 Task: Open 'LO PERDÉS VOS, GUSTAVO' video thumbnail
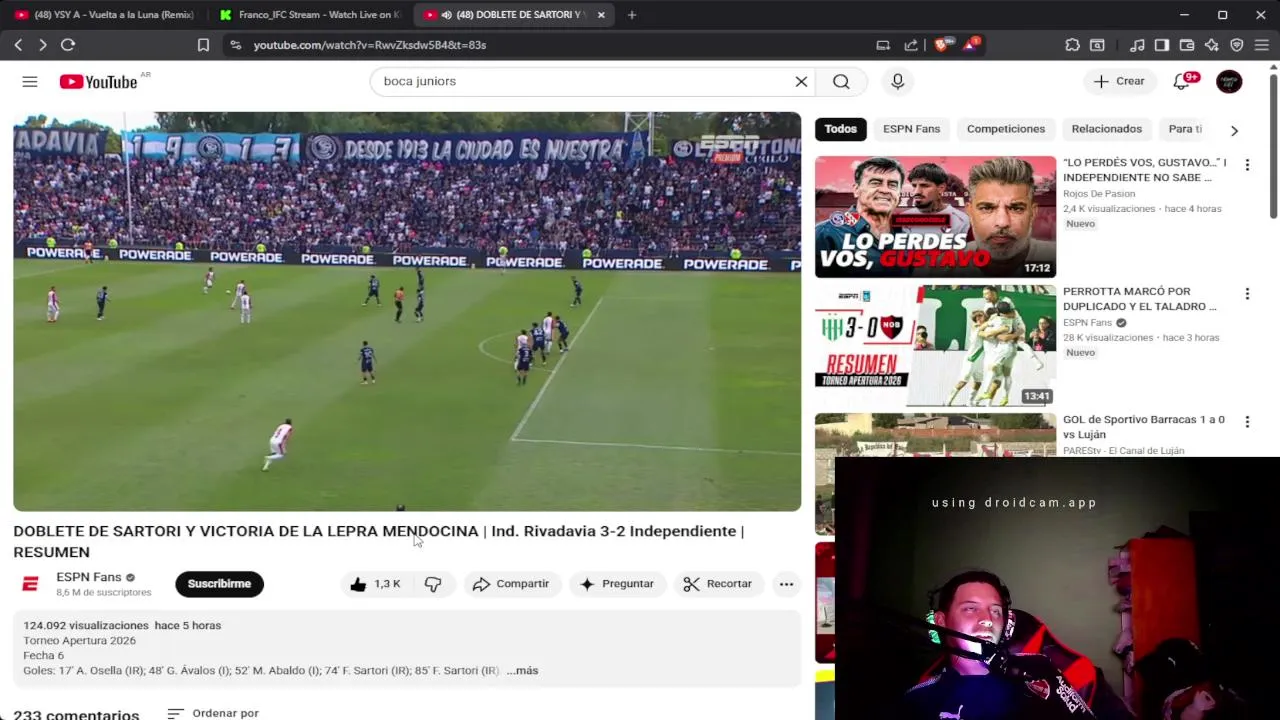pyautogui.click(x=935, y=217)
